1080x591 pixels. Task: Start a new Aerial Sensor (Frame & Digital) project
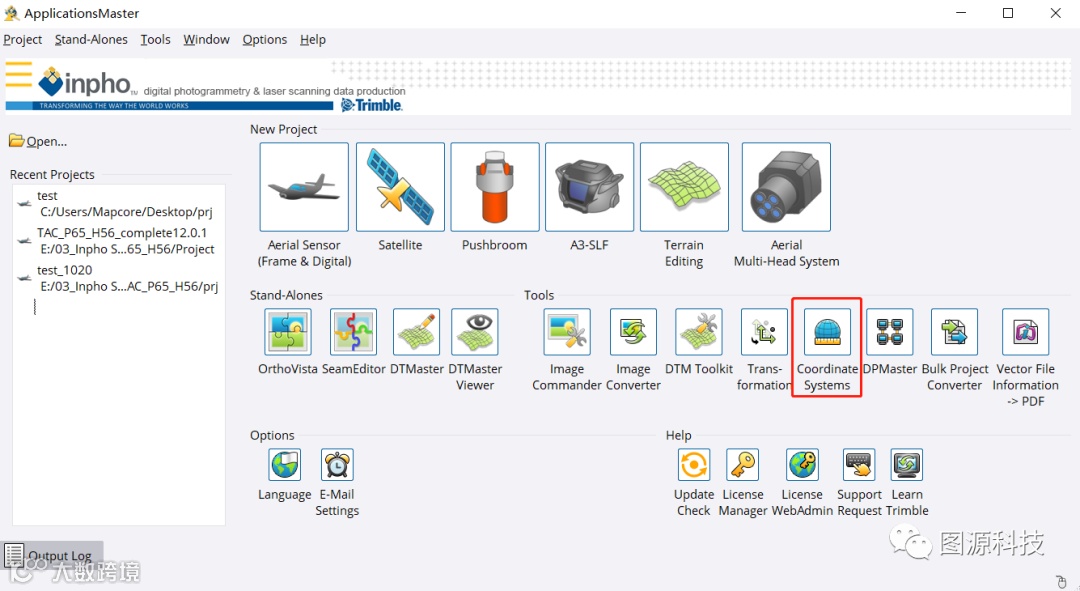[304, 187]
